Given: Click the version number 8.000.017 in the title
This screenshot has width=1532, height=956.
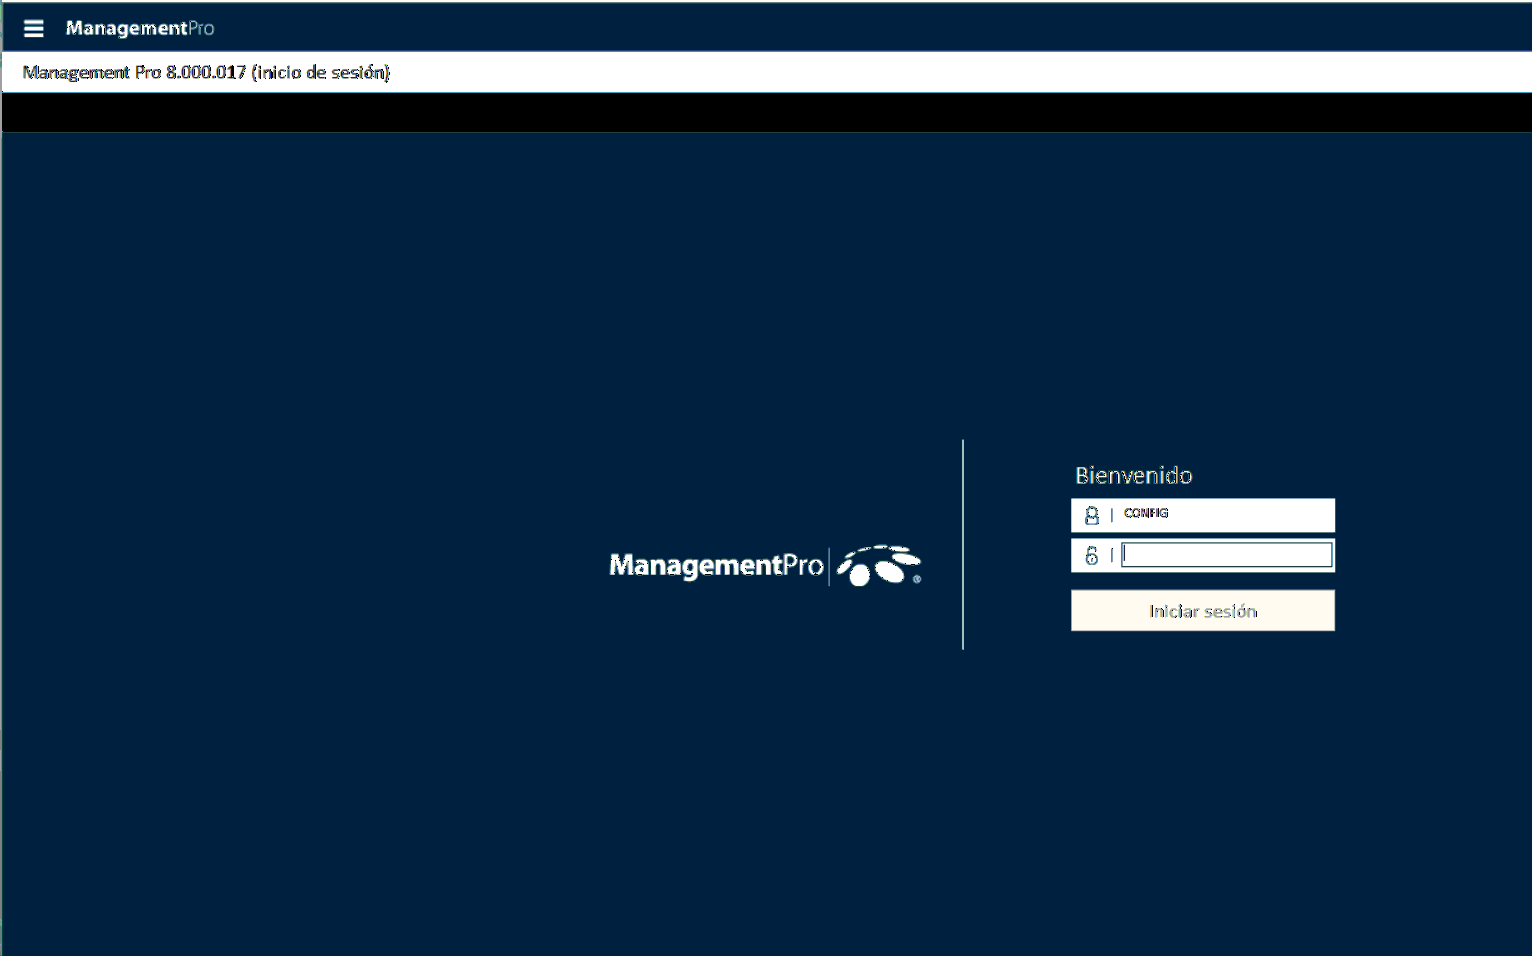Looking at the screenshot, I should (x=205, y=72).
